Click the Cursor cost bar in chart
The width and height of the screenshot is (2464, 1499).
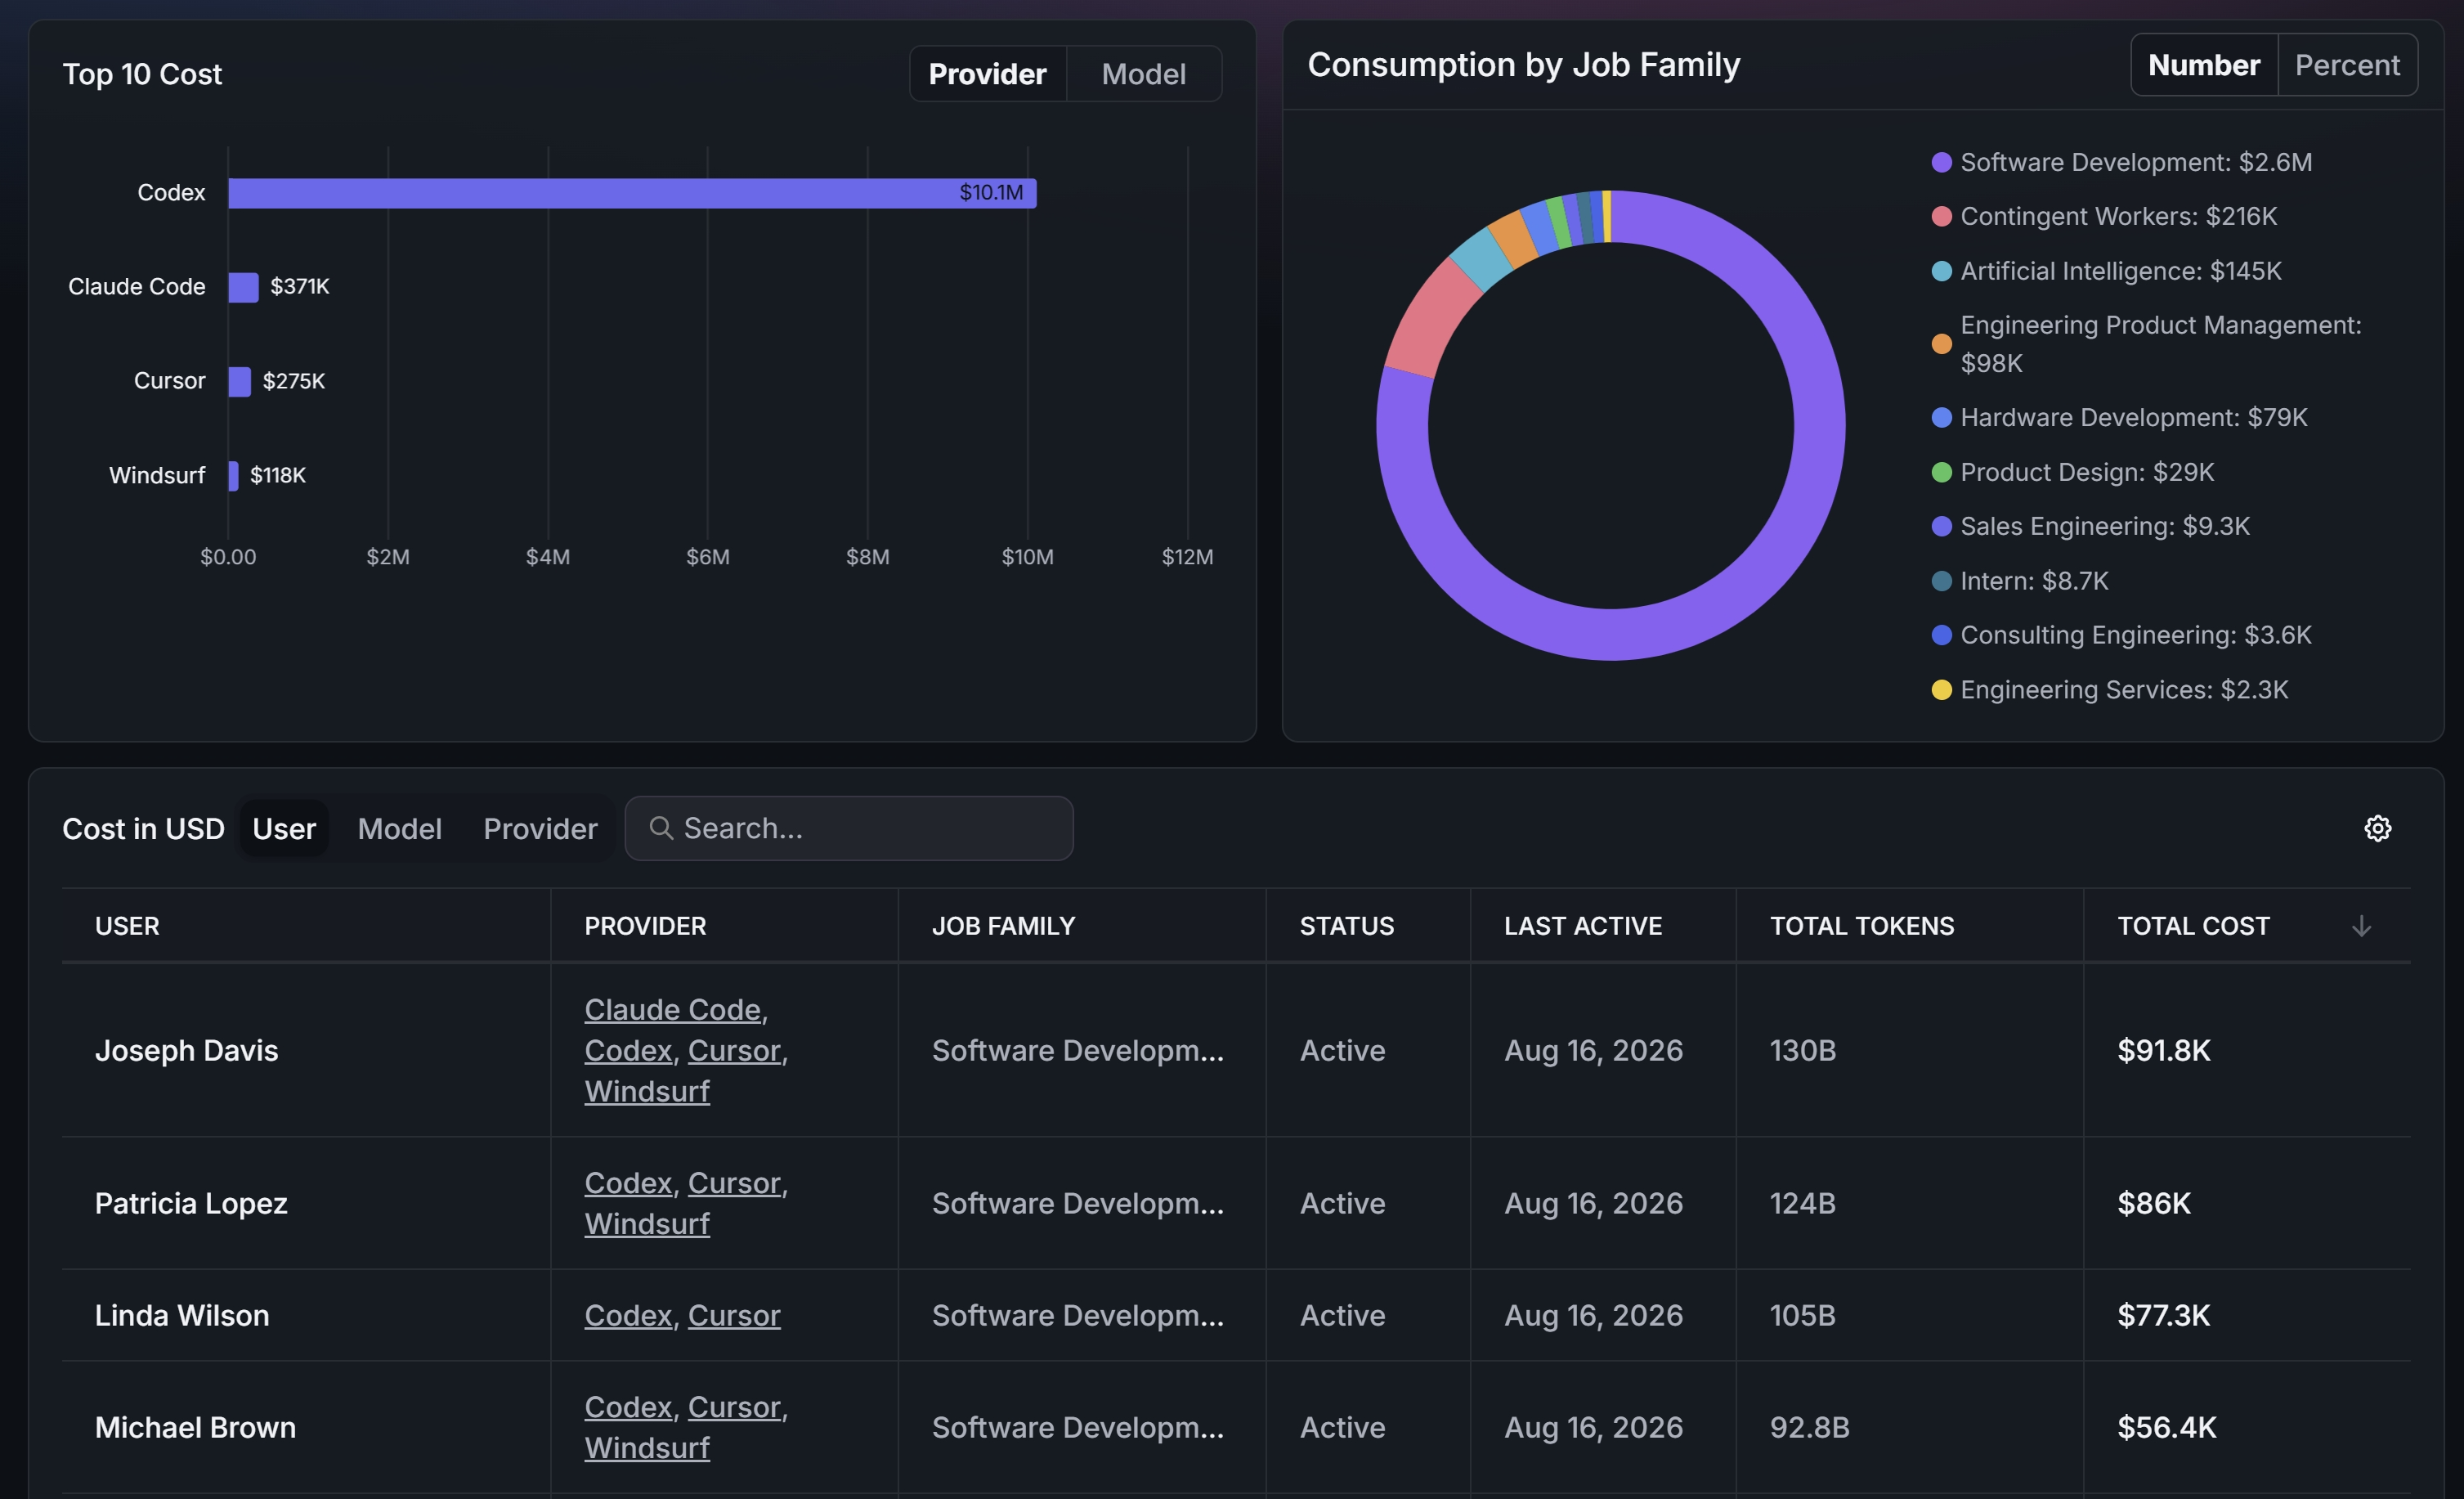pos(239,381)
